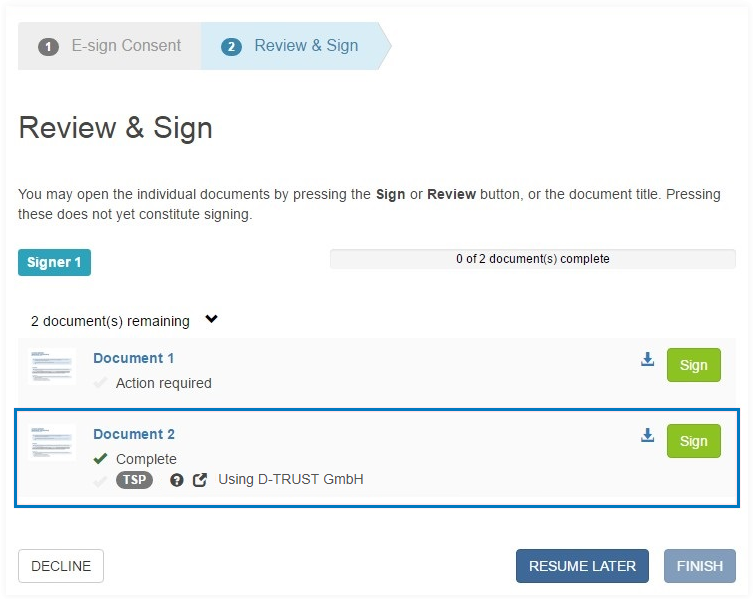Collapse the documents remaining chevron
Image resolution: width=754 pixels, height=601 pixels.
(211, 320)
